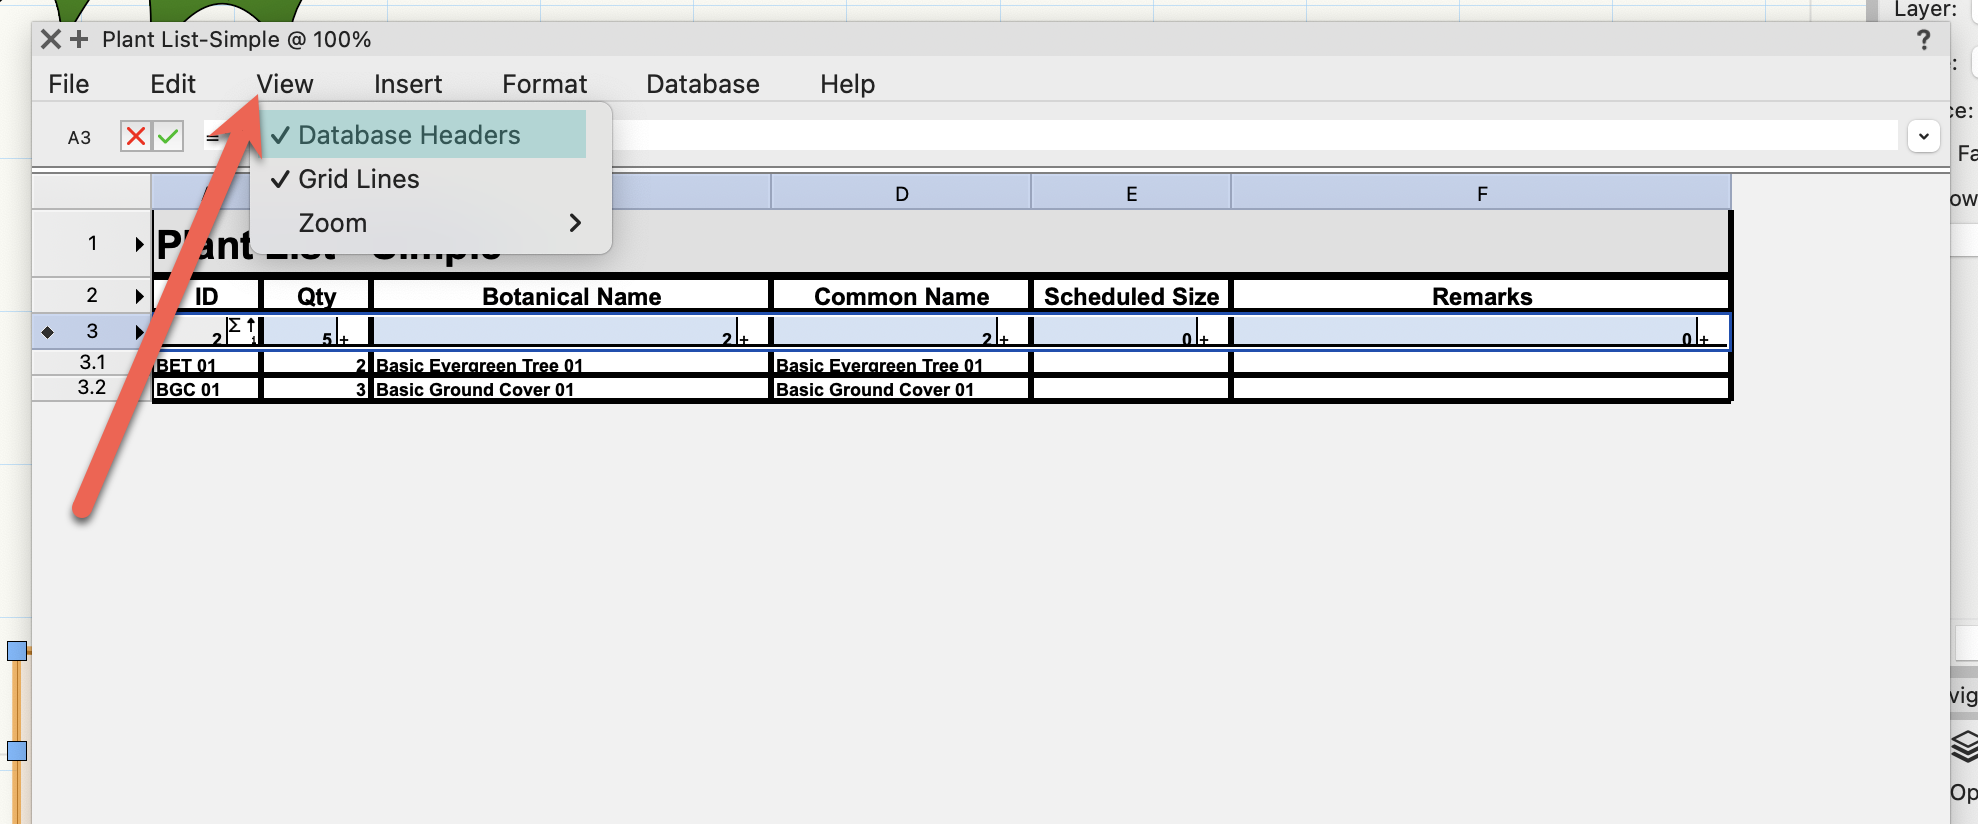Click the lower blue selection handle at left edge
Viewport: 1978px width, 824px height.
point(17,751)
